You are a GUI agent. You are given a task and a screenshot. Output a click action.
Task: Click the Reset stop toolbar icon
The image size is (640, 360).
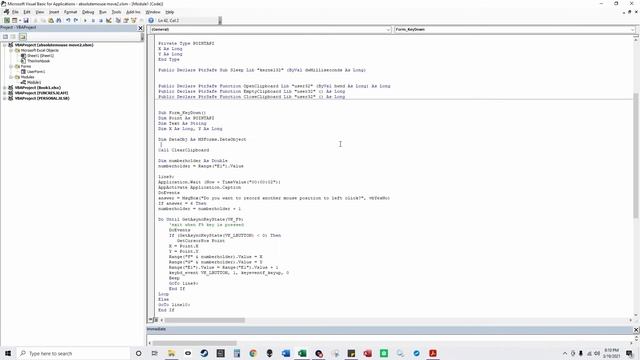coord(101,20)
